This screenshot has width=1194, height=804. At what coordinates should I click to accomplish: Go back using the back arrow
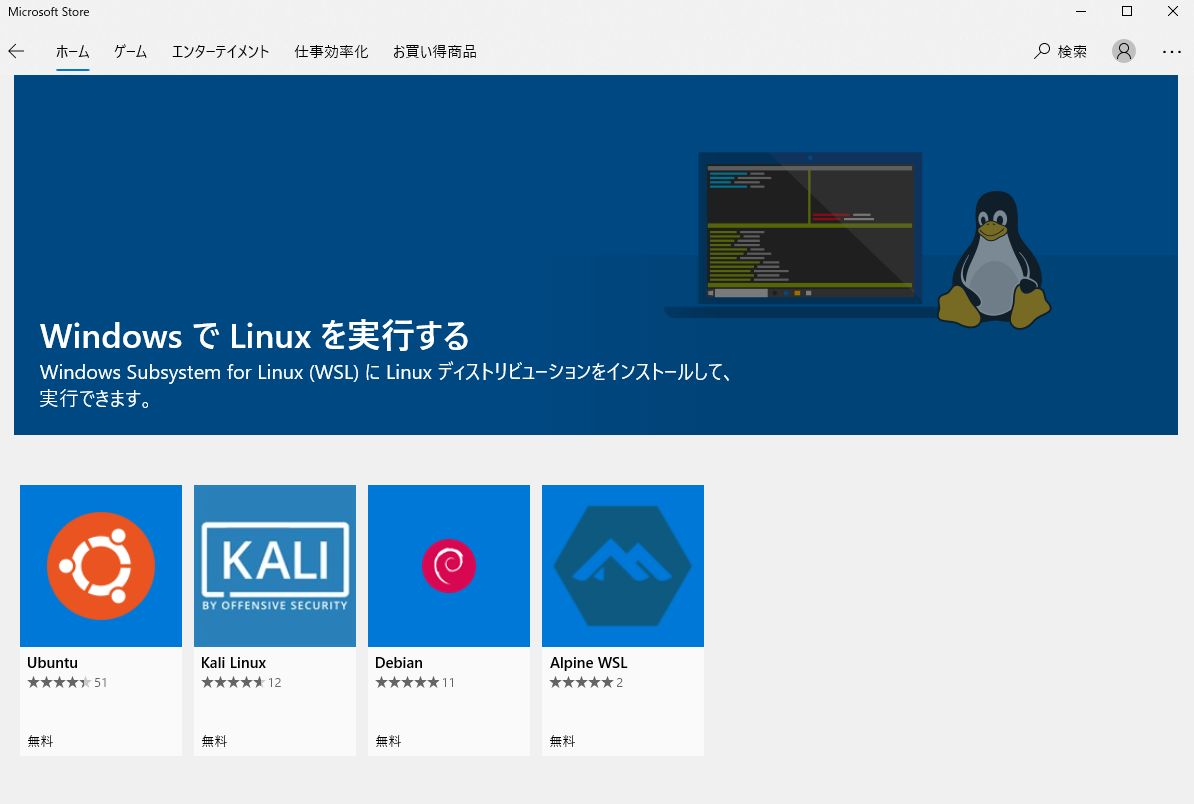pos(16,51)
